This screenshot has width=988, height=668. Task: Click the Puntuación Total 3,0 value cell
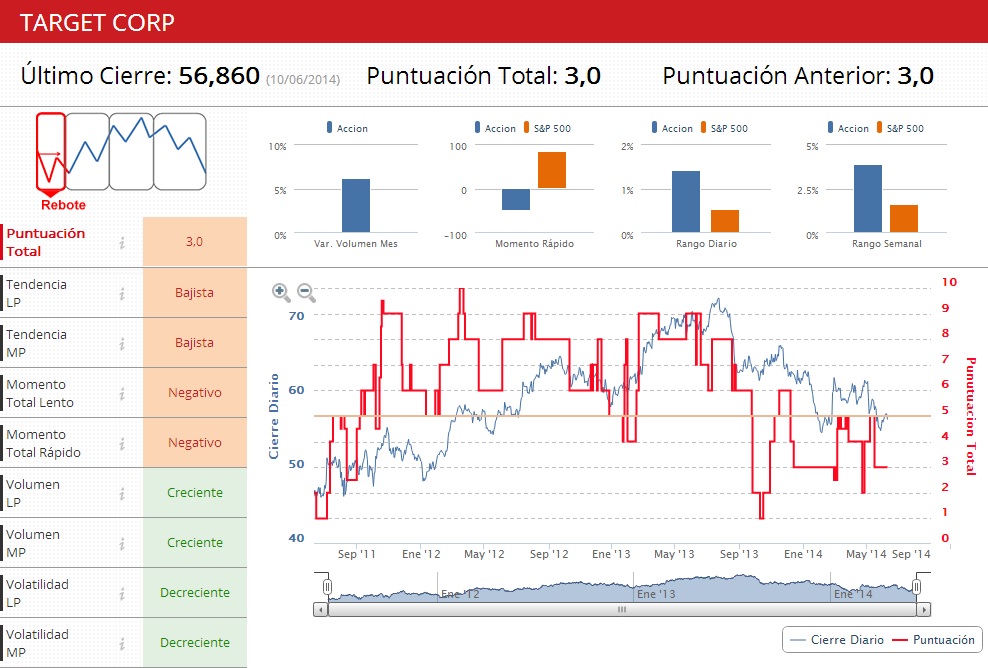point(195,242)
